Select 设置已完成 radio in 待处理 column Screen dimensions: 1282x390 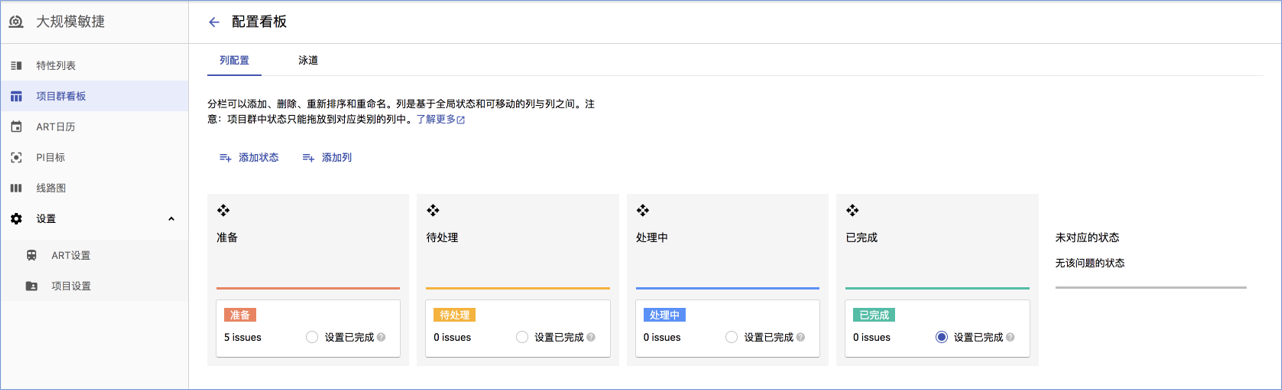522,337
